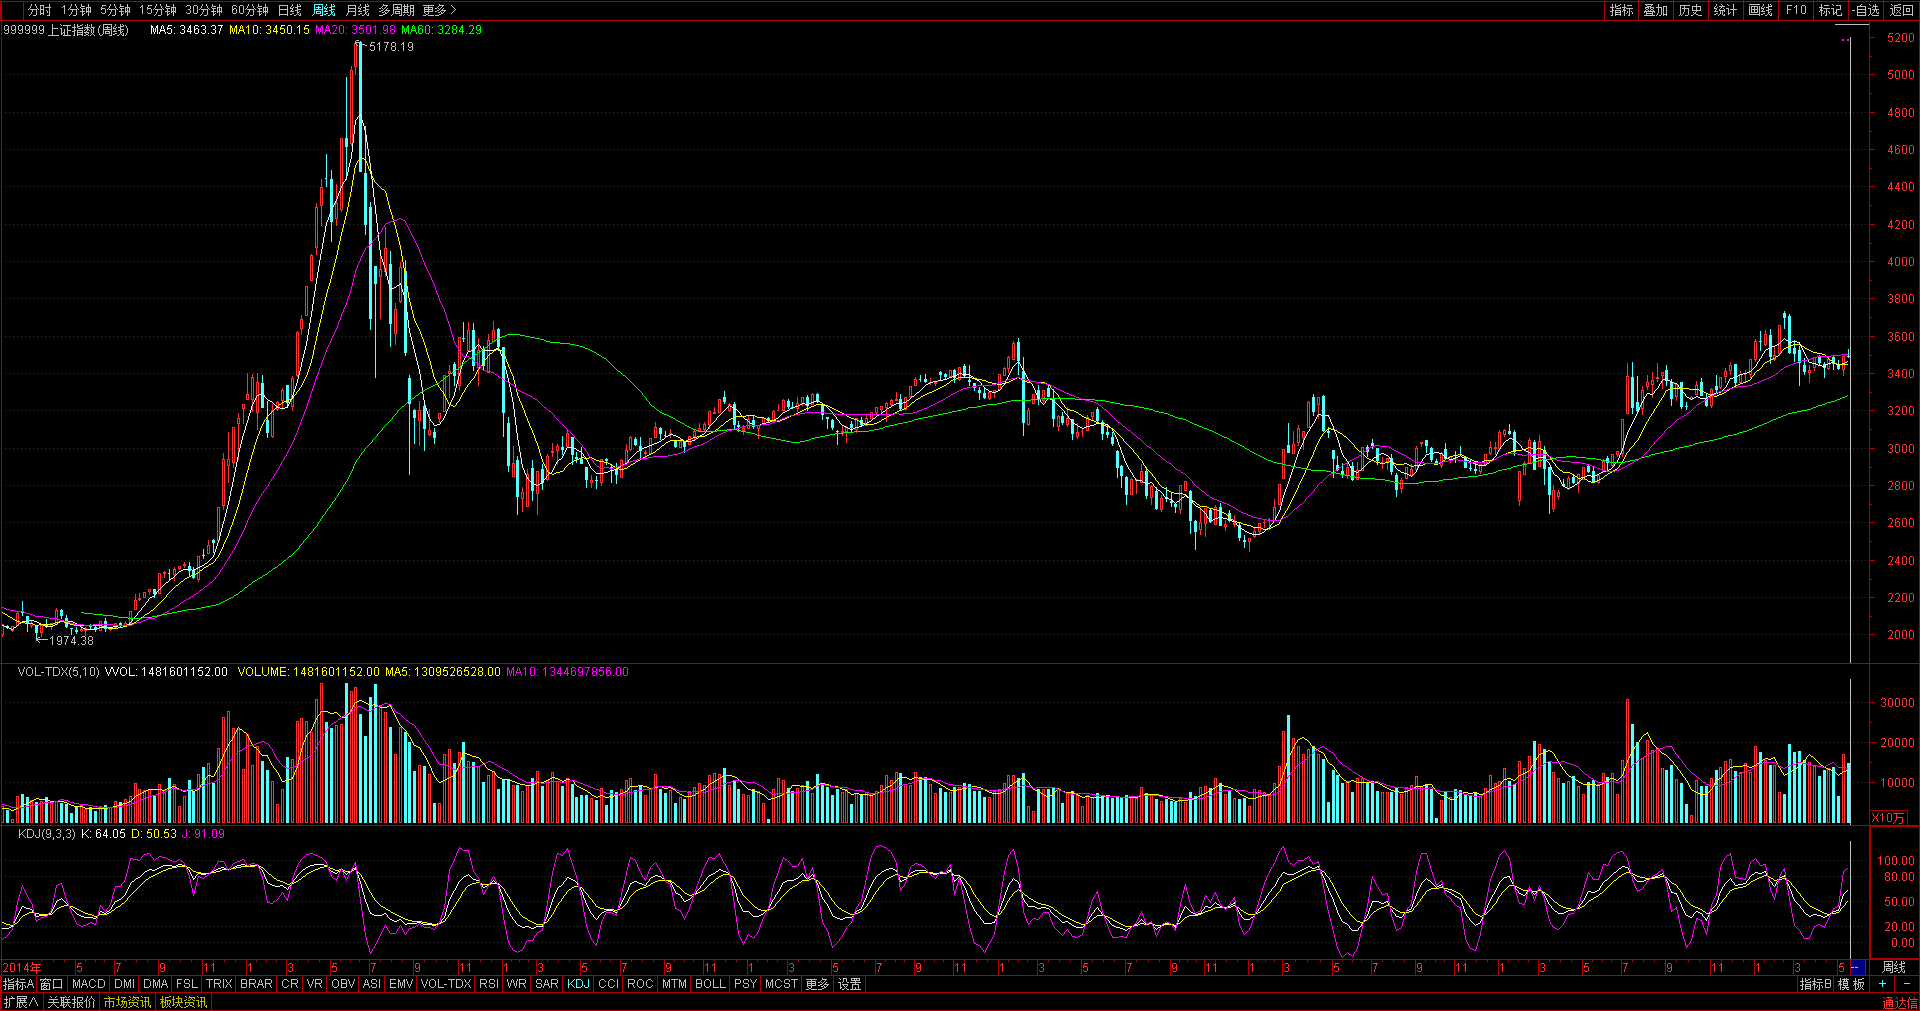Viewport: 1920px width, 1011px height.
Task: Select the TRIX indicator
Action: [219, 984]
